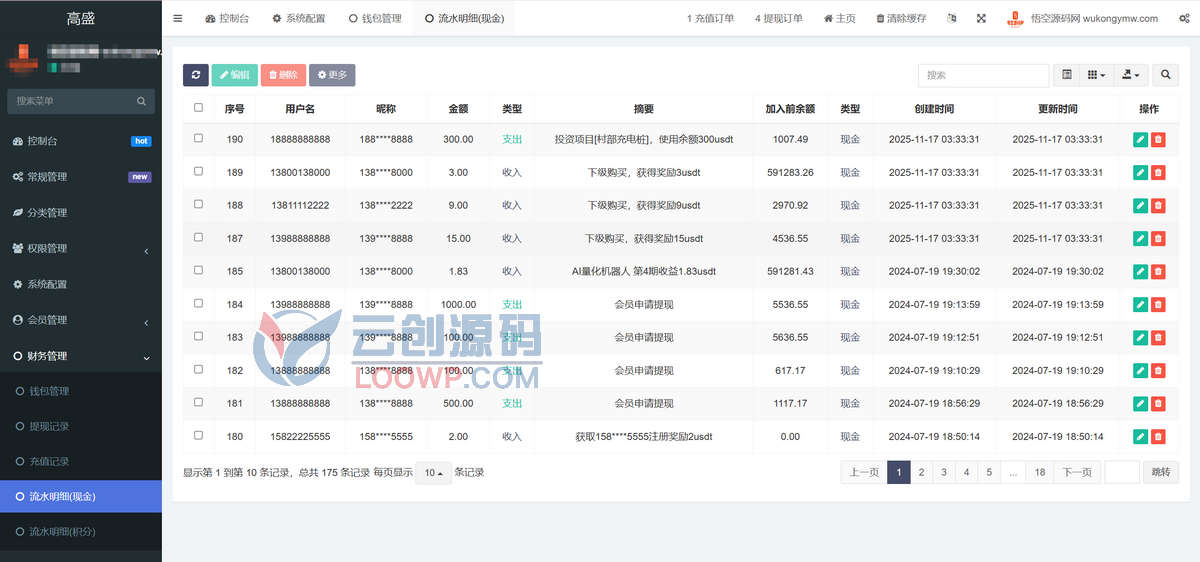The image size is (1200, 562).
Task: Go to page 18 in pagination
Action: point(1040,472)
